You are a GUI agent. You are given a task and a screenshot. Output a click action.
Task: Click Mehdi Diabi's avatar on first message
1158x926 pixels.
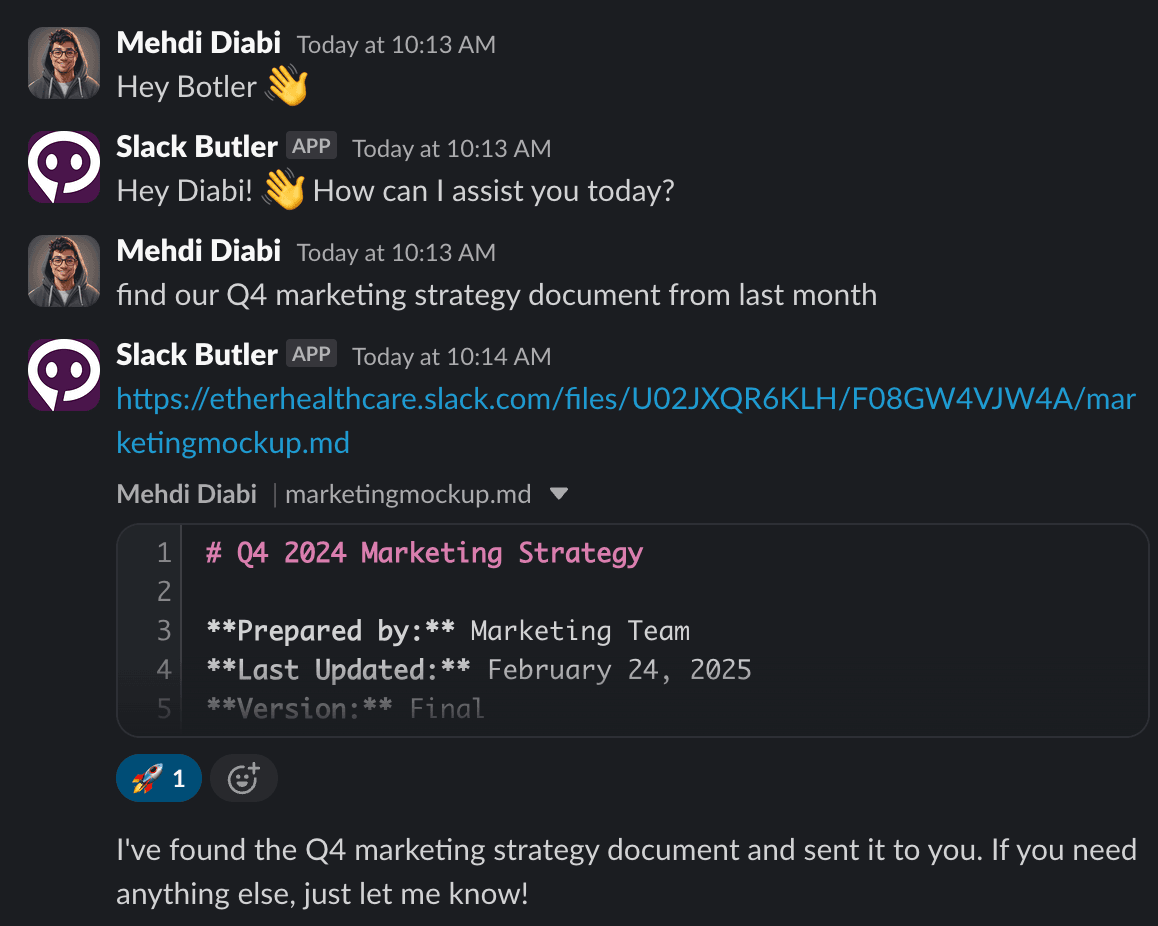click(x=64, y=64)
